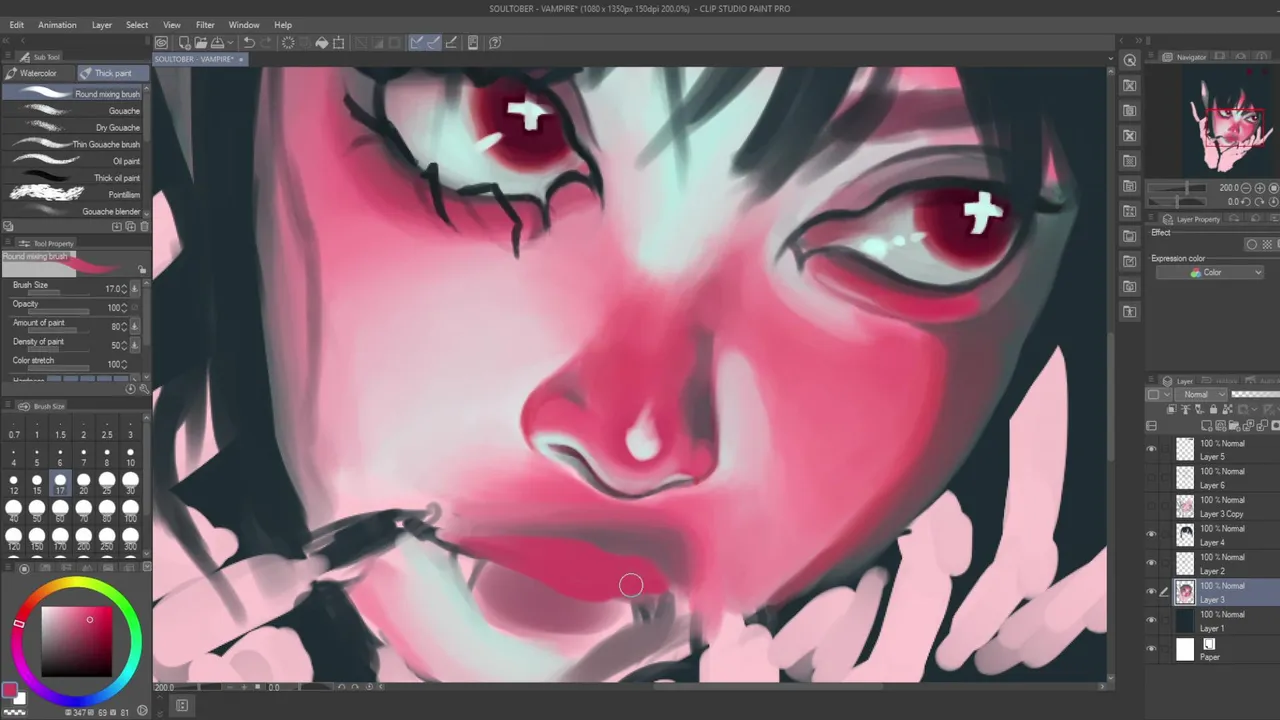Open Clip Studio launcher icon in toolbar
This screenshot has height=720, width=1280.
coord(161,43)
